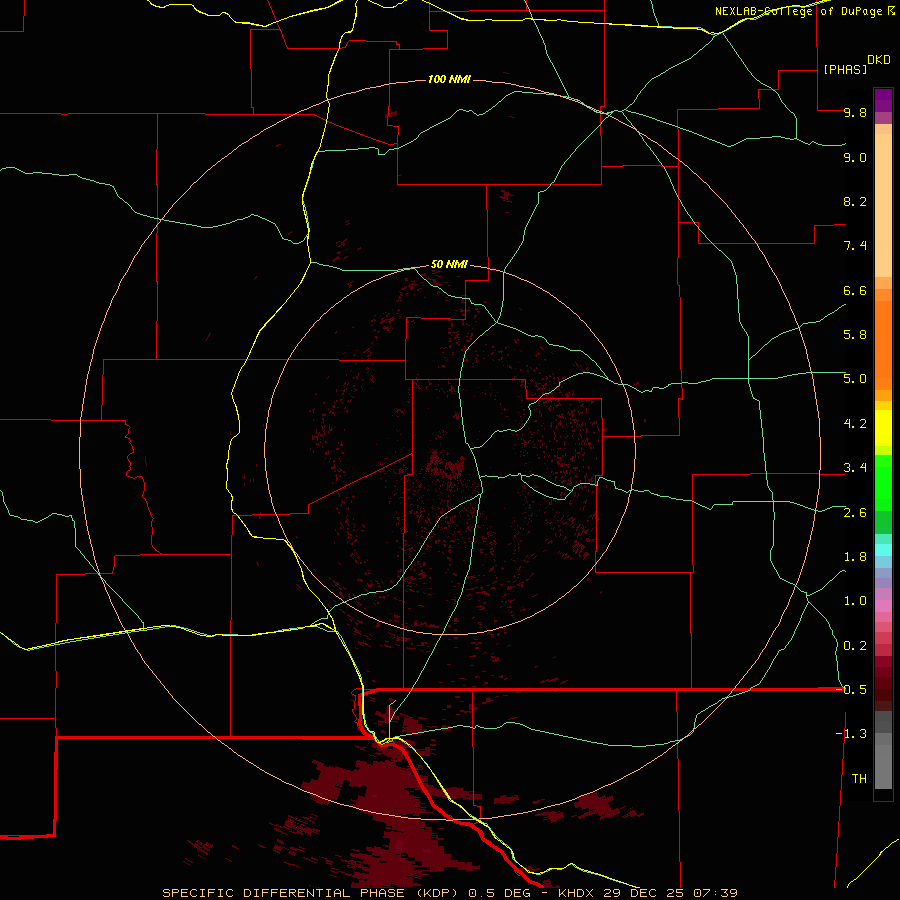The image size is (900, 900).
Task: Pick the pink segment of the color bar
Action: pyautogui.click(x=883, y=606)
